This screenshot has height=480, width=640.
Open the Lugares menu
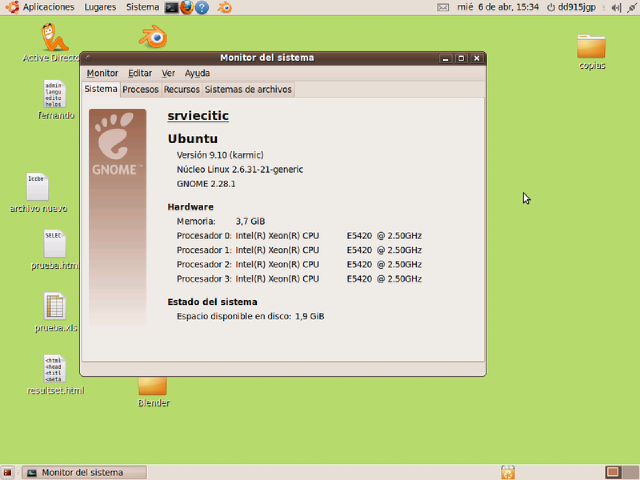click(x=100, y=7)
